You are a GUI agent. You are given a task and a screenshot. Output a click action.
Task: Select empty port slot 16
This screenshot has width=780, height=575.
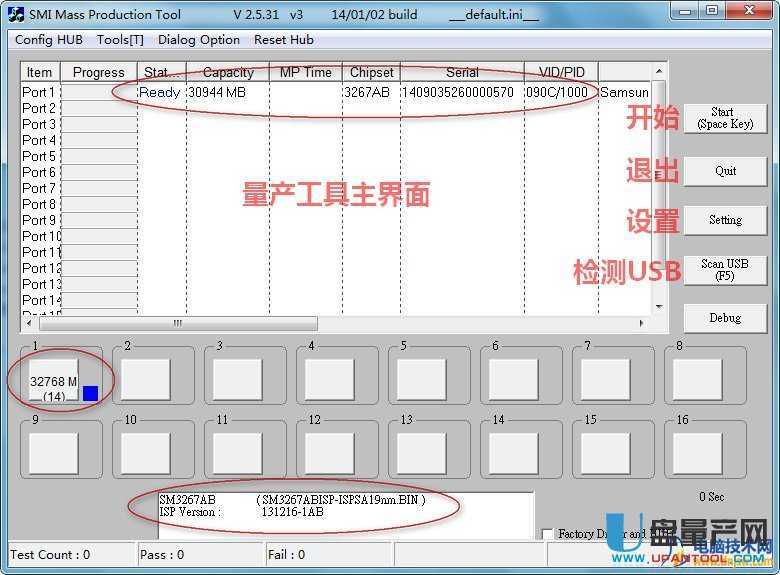tap(697, 452)
